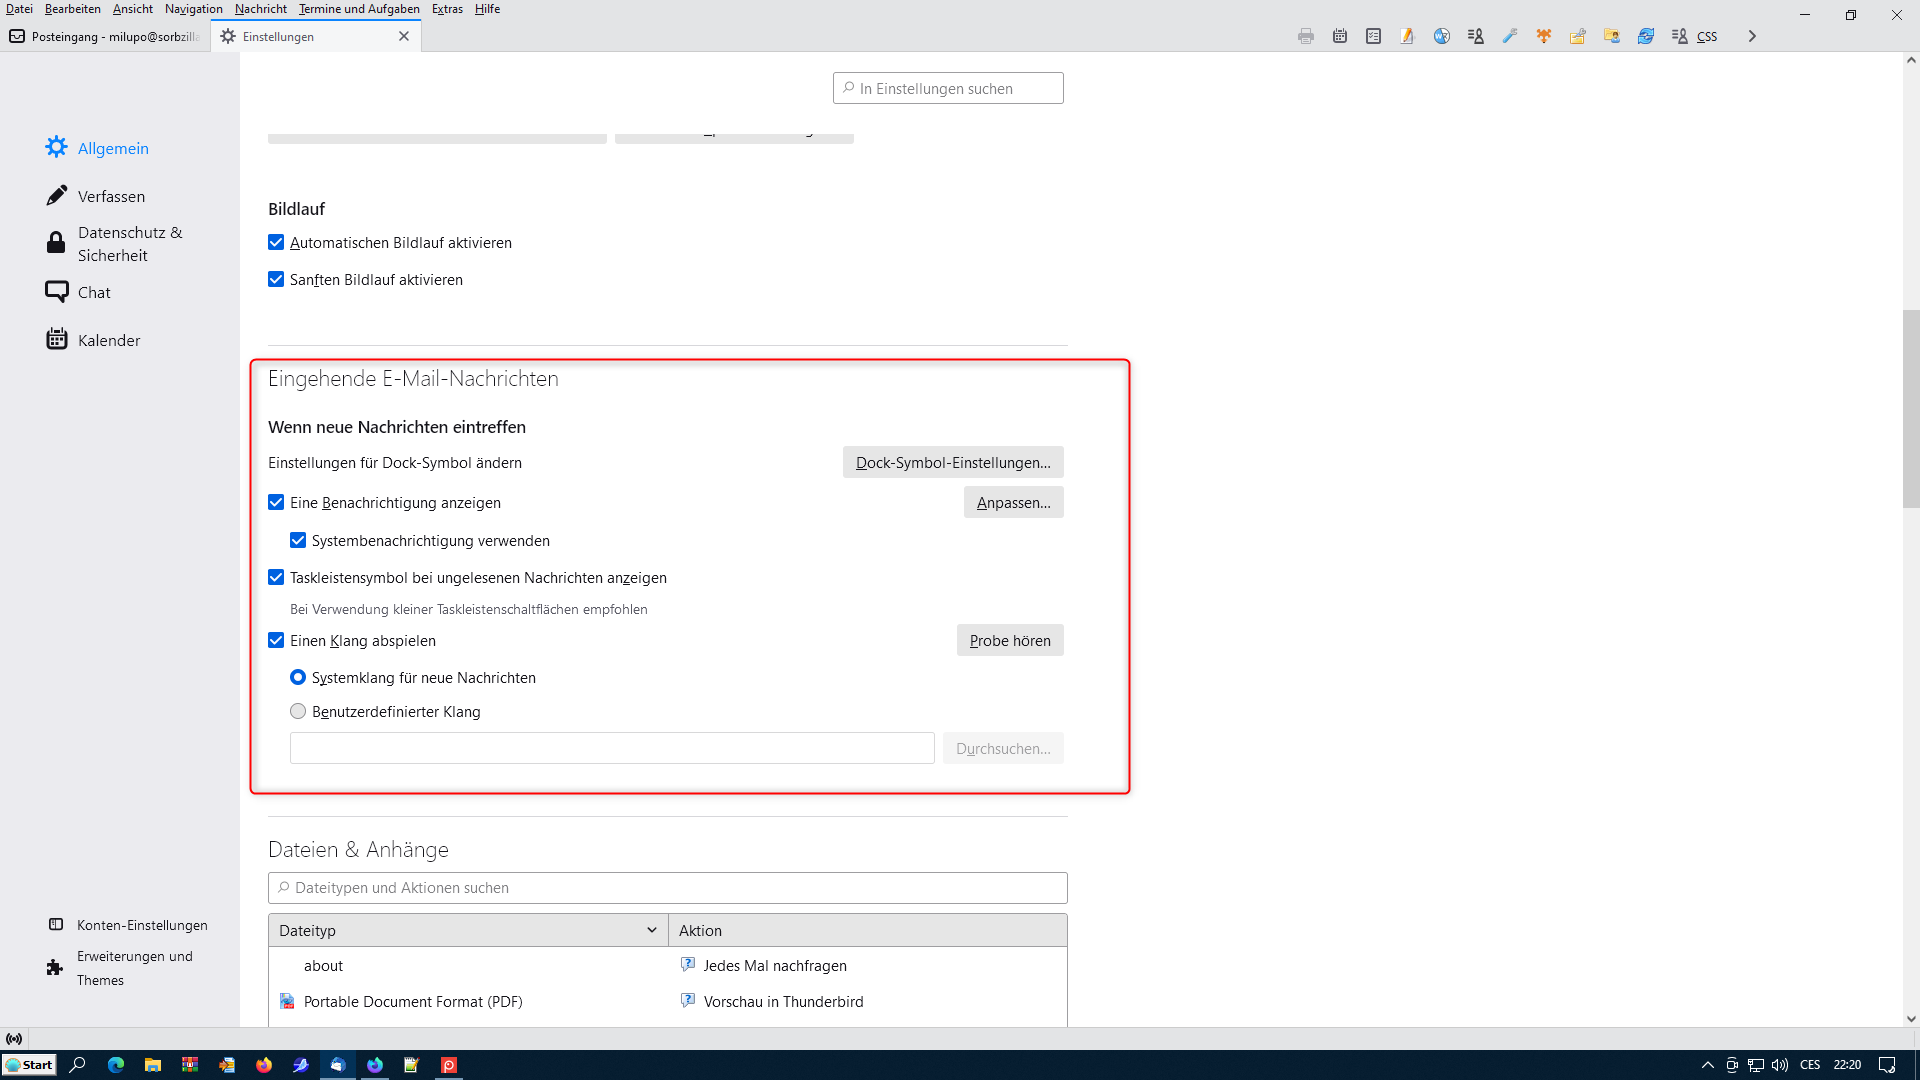
Task: Select Benutzerdefinierter Klang radio button
Action: coord(298,712)
